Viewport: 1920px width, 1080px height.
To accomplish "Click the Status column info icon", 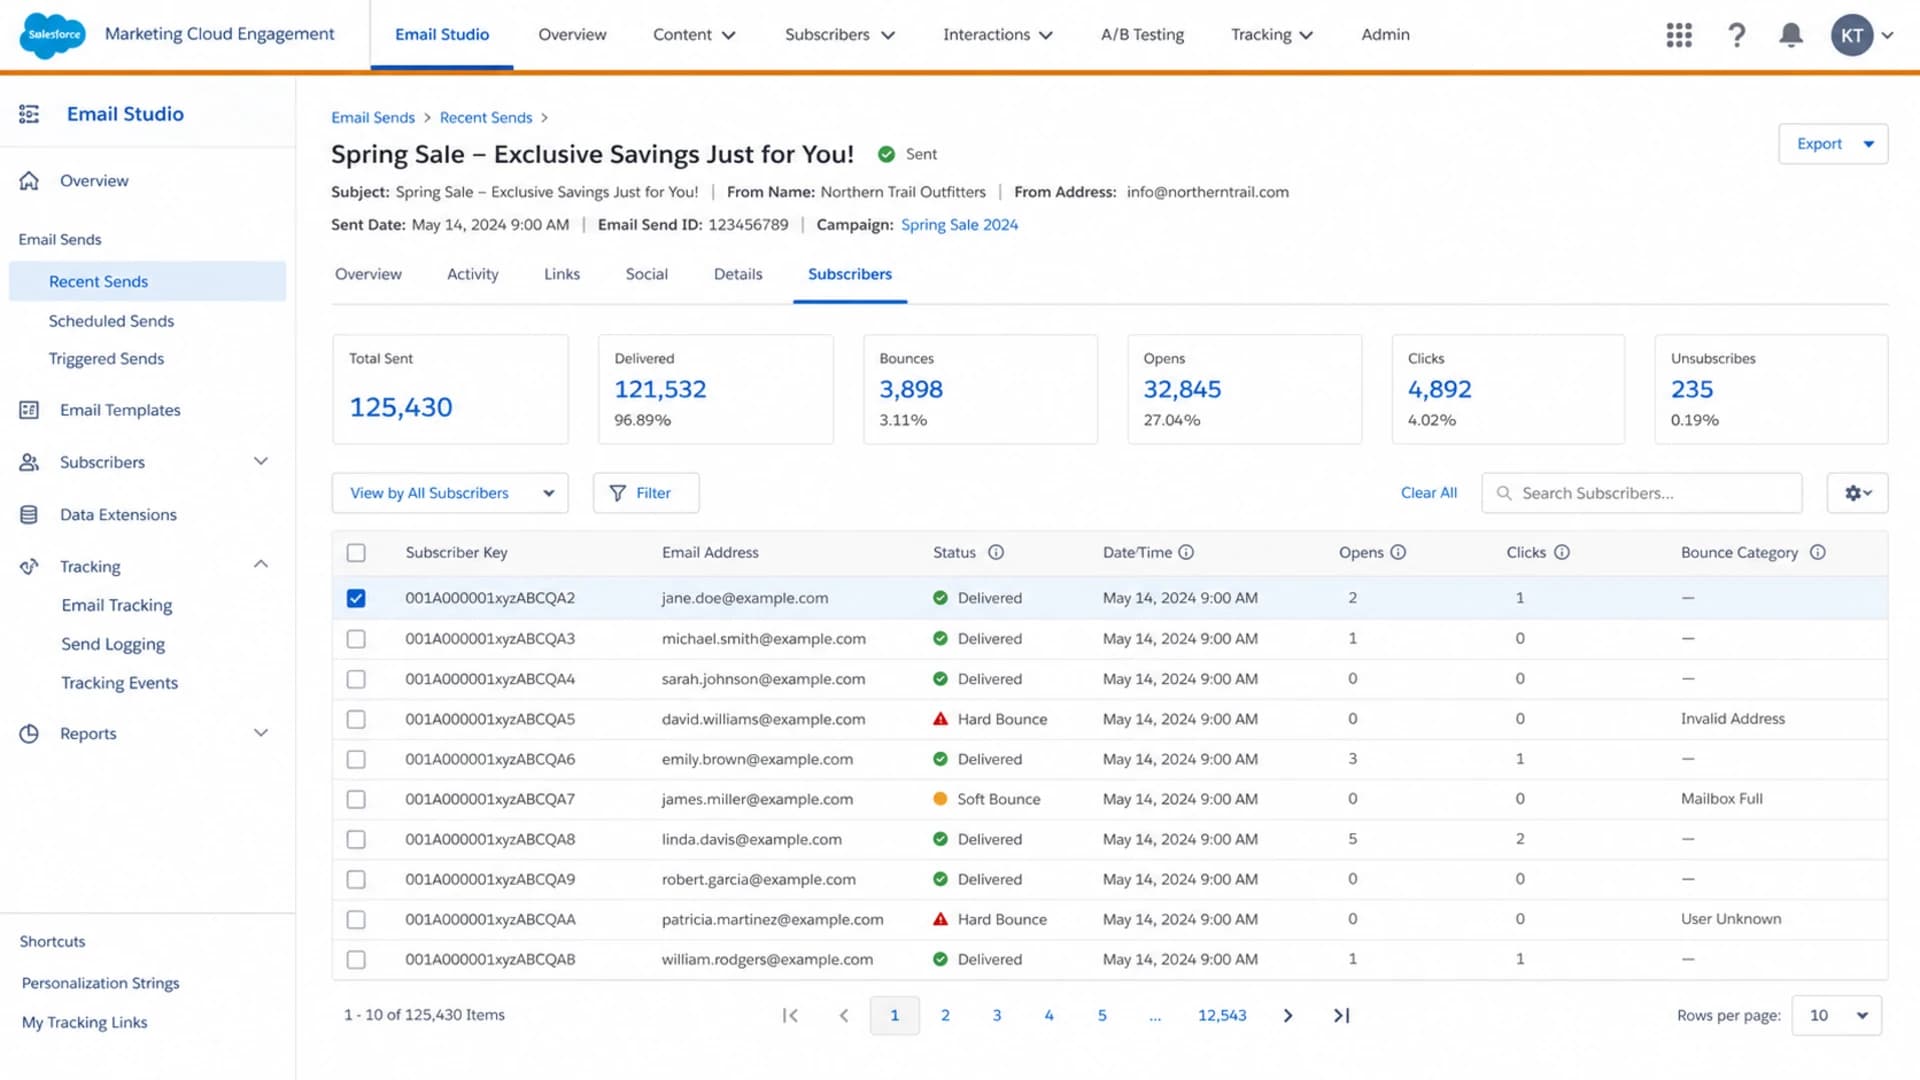I will coord(996,552).
